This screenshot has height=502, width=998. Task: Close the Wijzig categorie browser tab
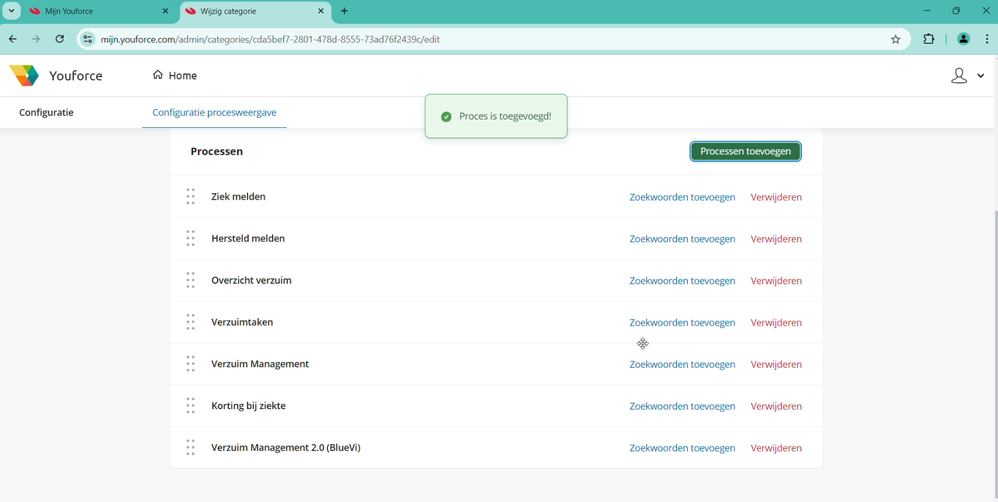pyautogui.click(x=321, y=11)
